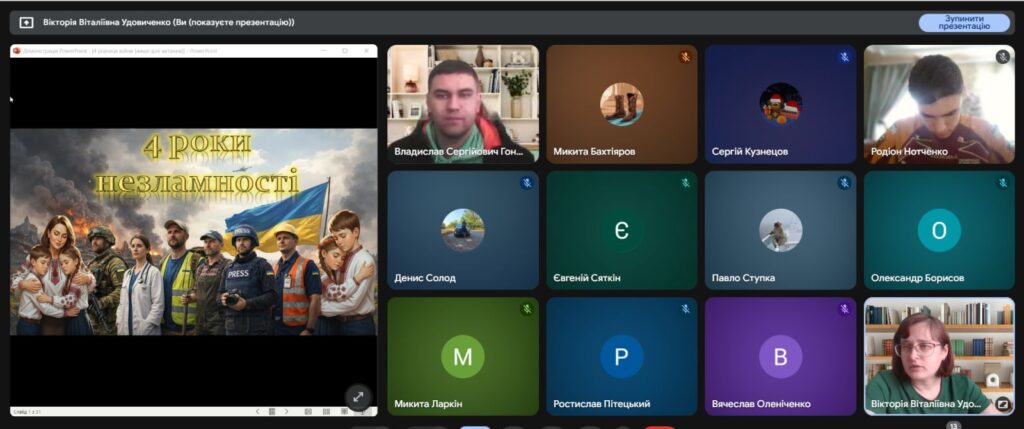Click muted mic icon on Родіон Нотченко's tile

click(x=1002, y=57)
